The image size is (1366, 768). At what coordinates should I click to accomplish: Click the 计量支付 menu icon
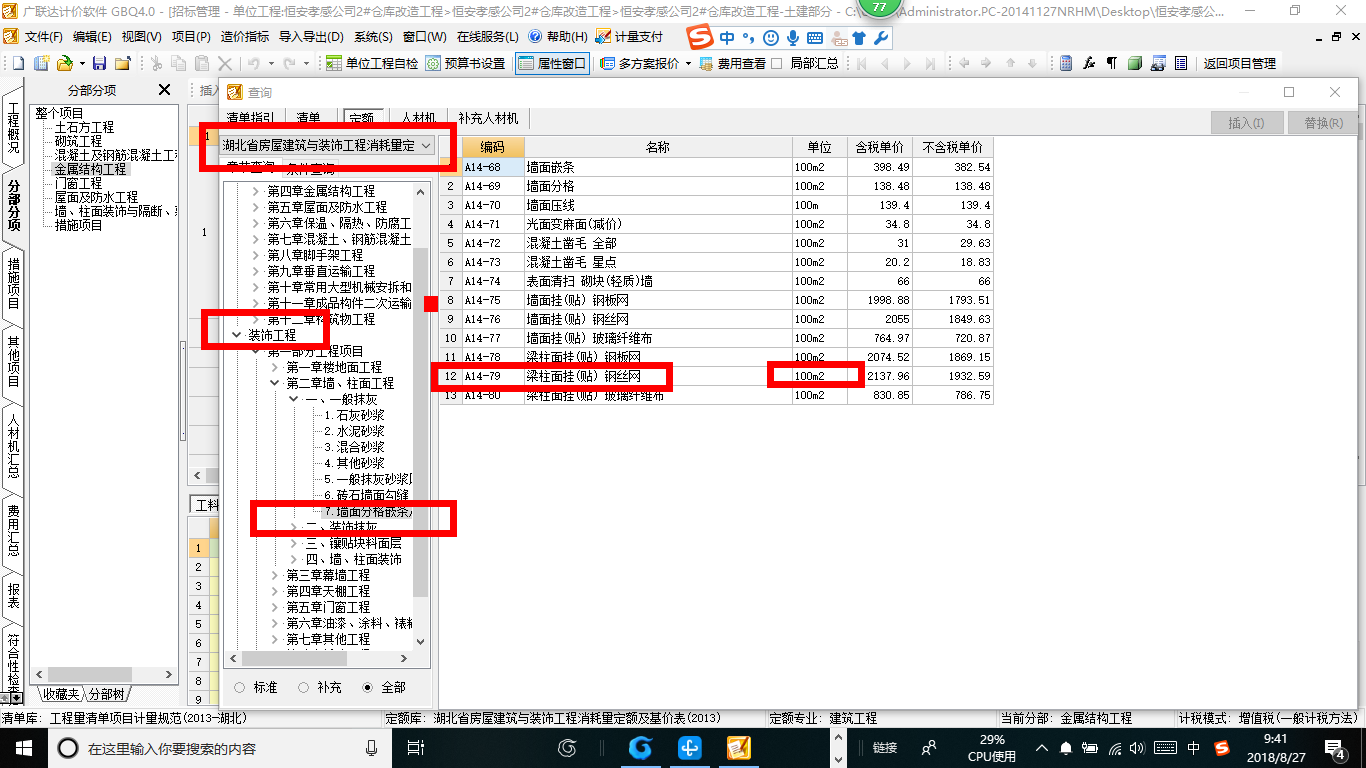(603, 37)
